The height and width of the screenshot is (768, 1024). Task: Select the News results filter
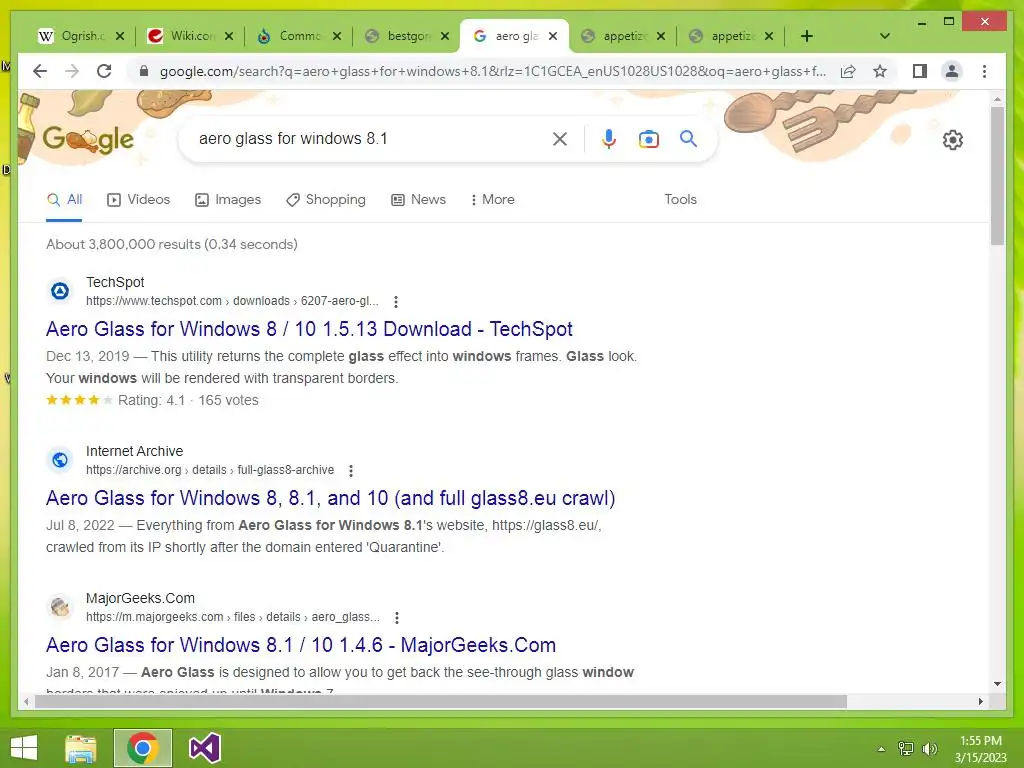tap(418, 200)
